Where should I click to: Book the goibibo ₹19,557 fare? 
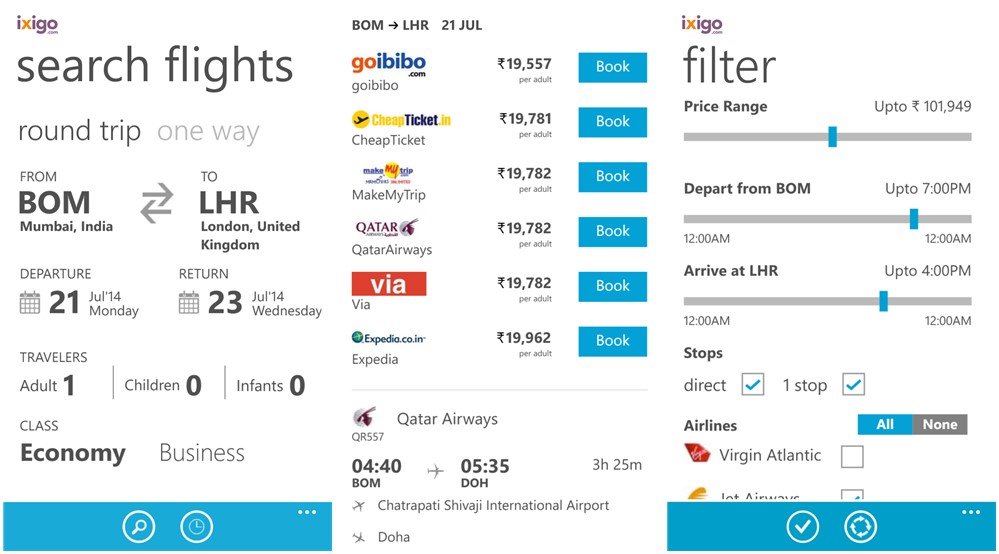click(x=612, y=67)
